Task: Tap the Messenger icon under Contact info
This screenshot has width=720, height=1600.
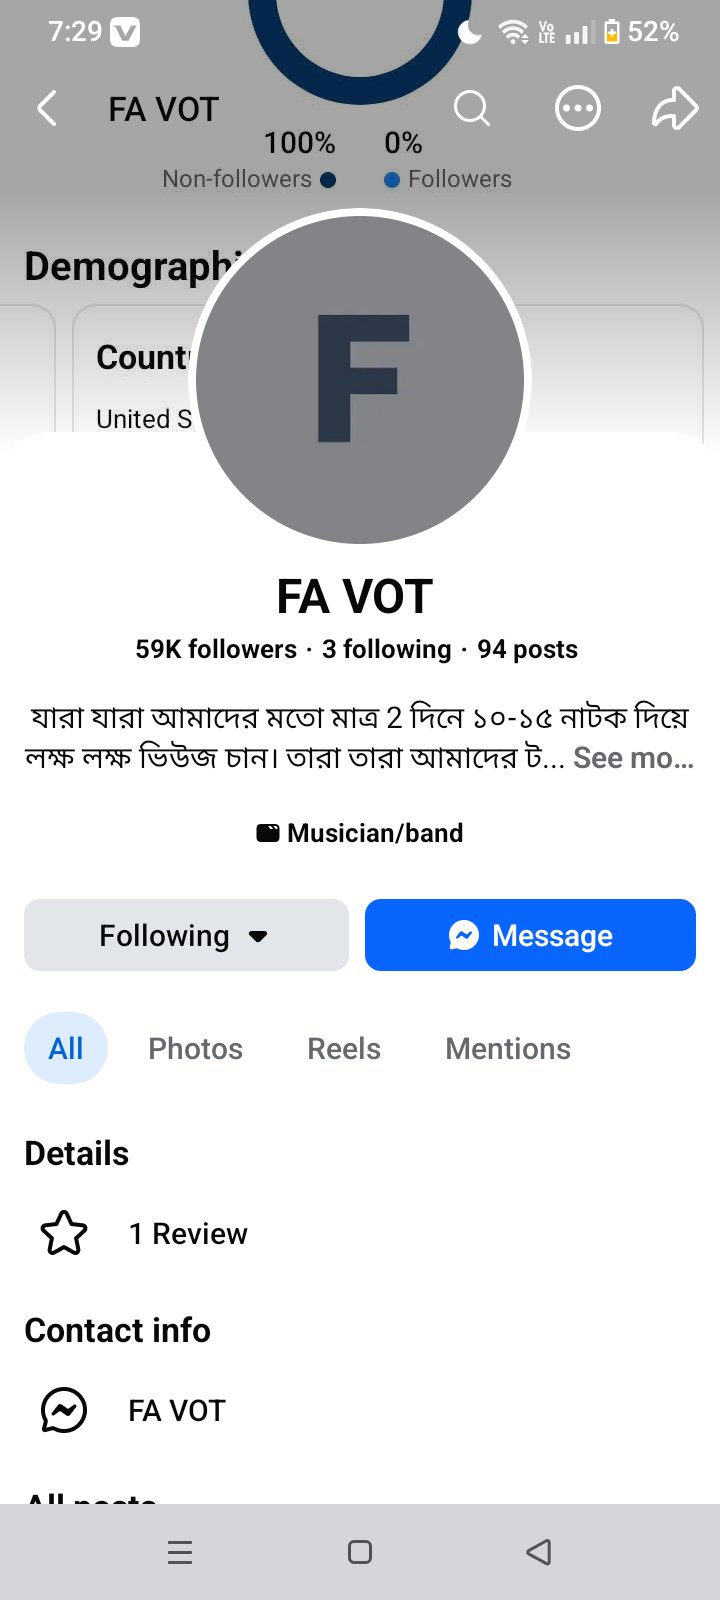Action: (x=64, y=1410)
